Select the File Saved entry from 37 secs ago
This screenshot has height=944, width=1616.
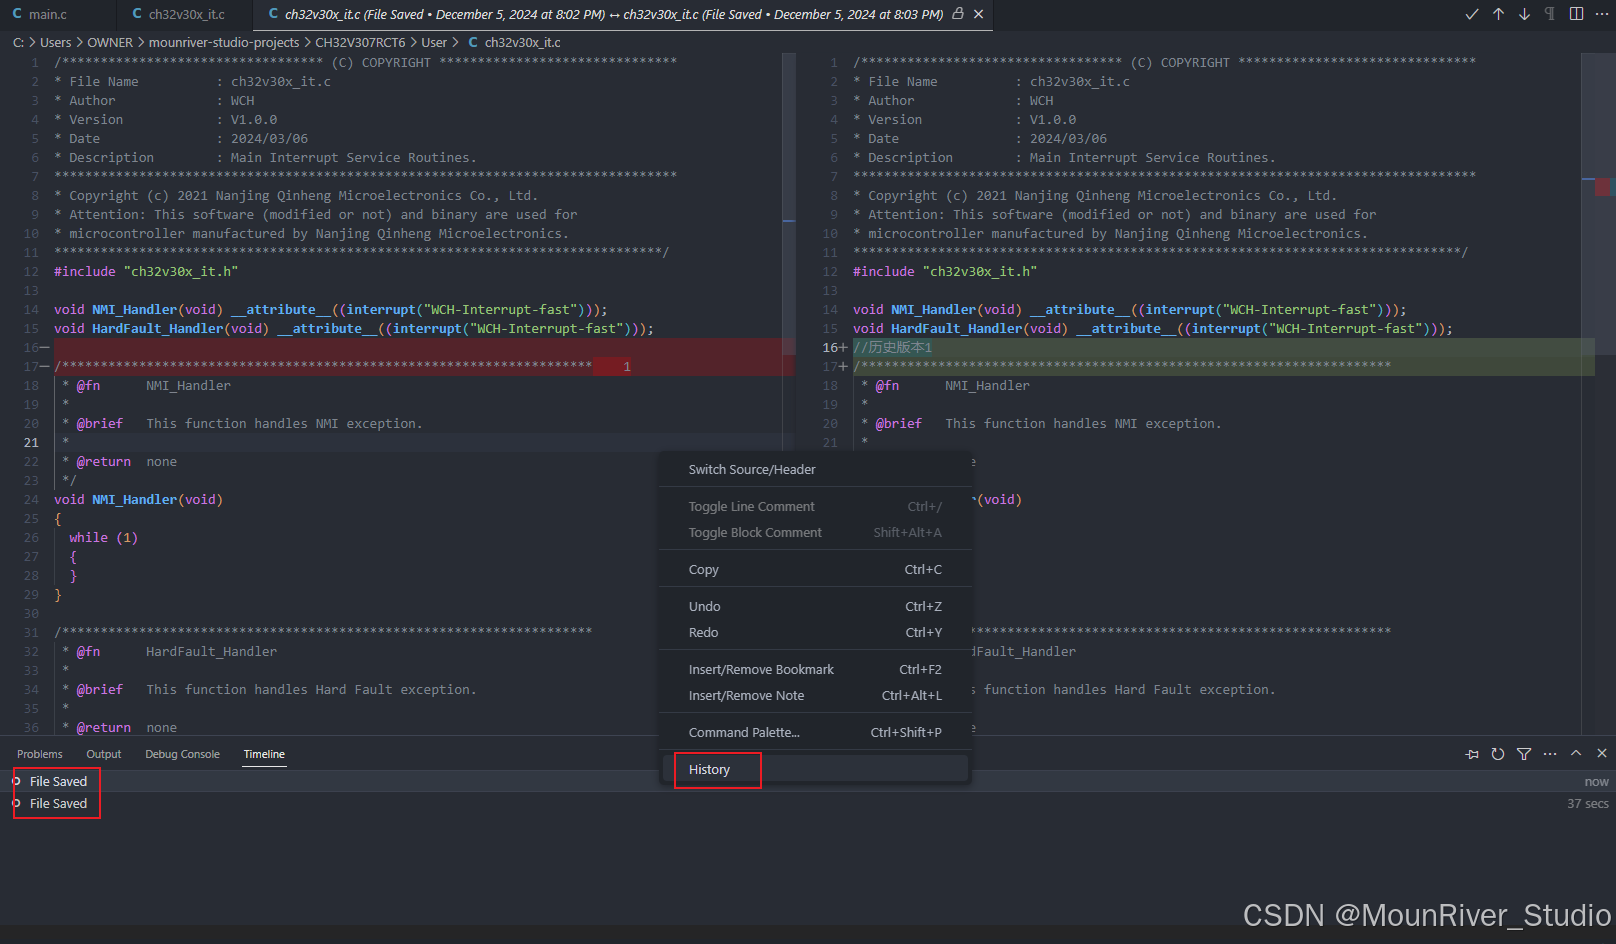coord(808,803)
